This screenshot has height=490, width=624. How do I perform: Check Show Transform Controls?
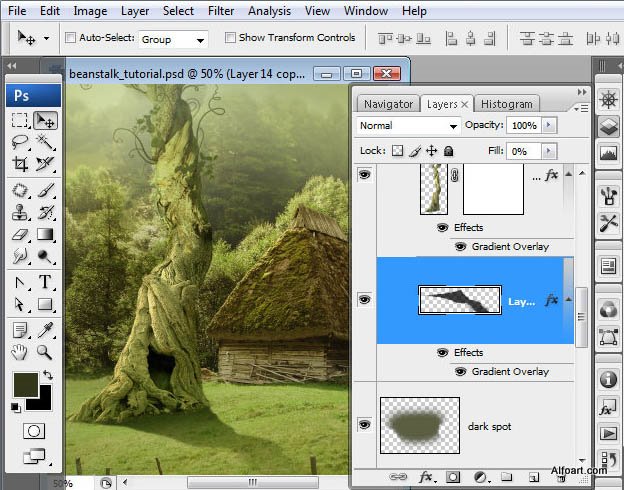pyautogui.click(x=231, y=38)
